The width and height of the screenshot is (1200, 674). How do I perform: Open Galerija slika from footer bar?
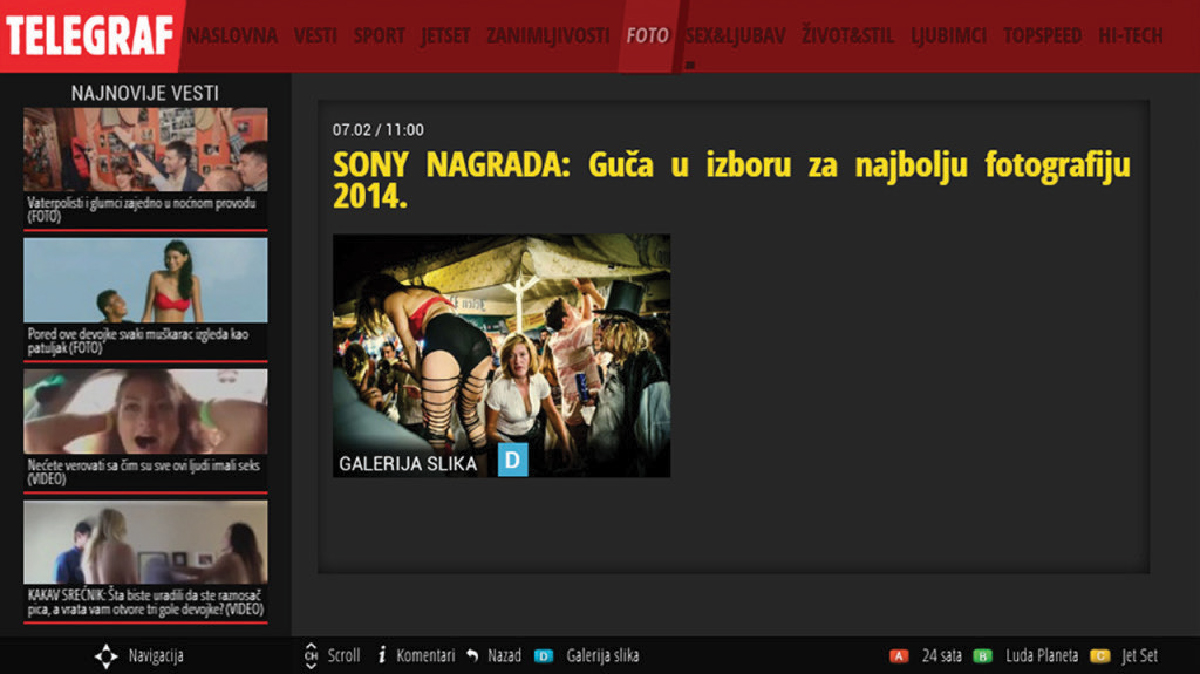point(603,656)
